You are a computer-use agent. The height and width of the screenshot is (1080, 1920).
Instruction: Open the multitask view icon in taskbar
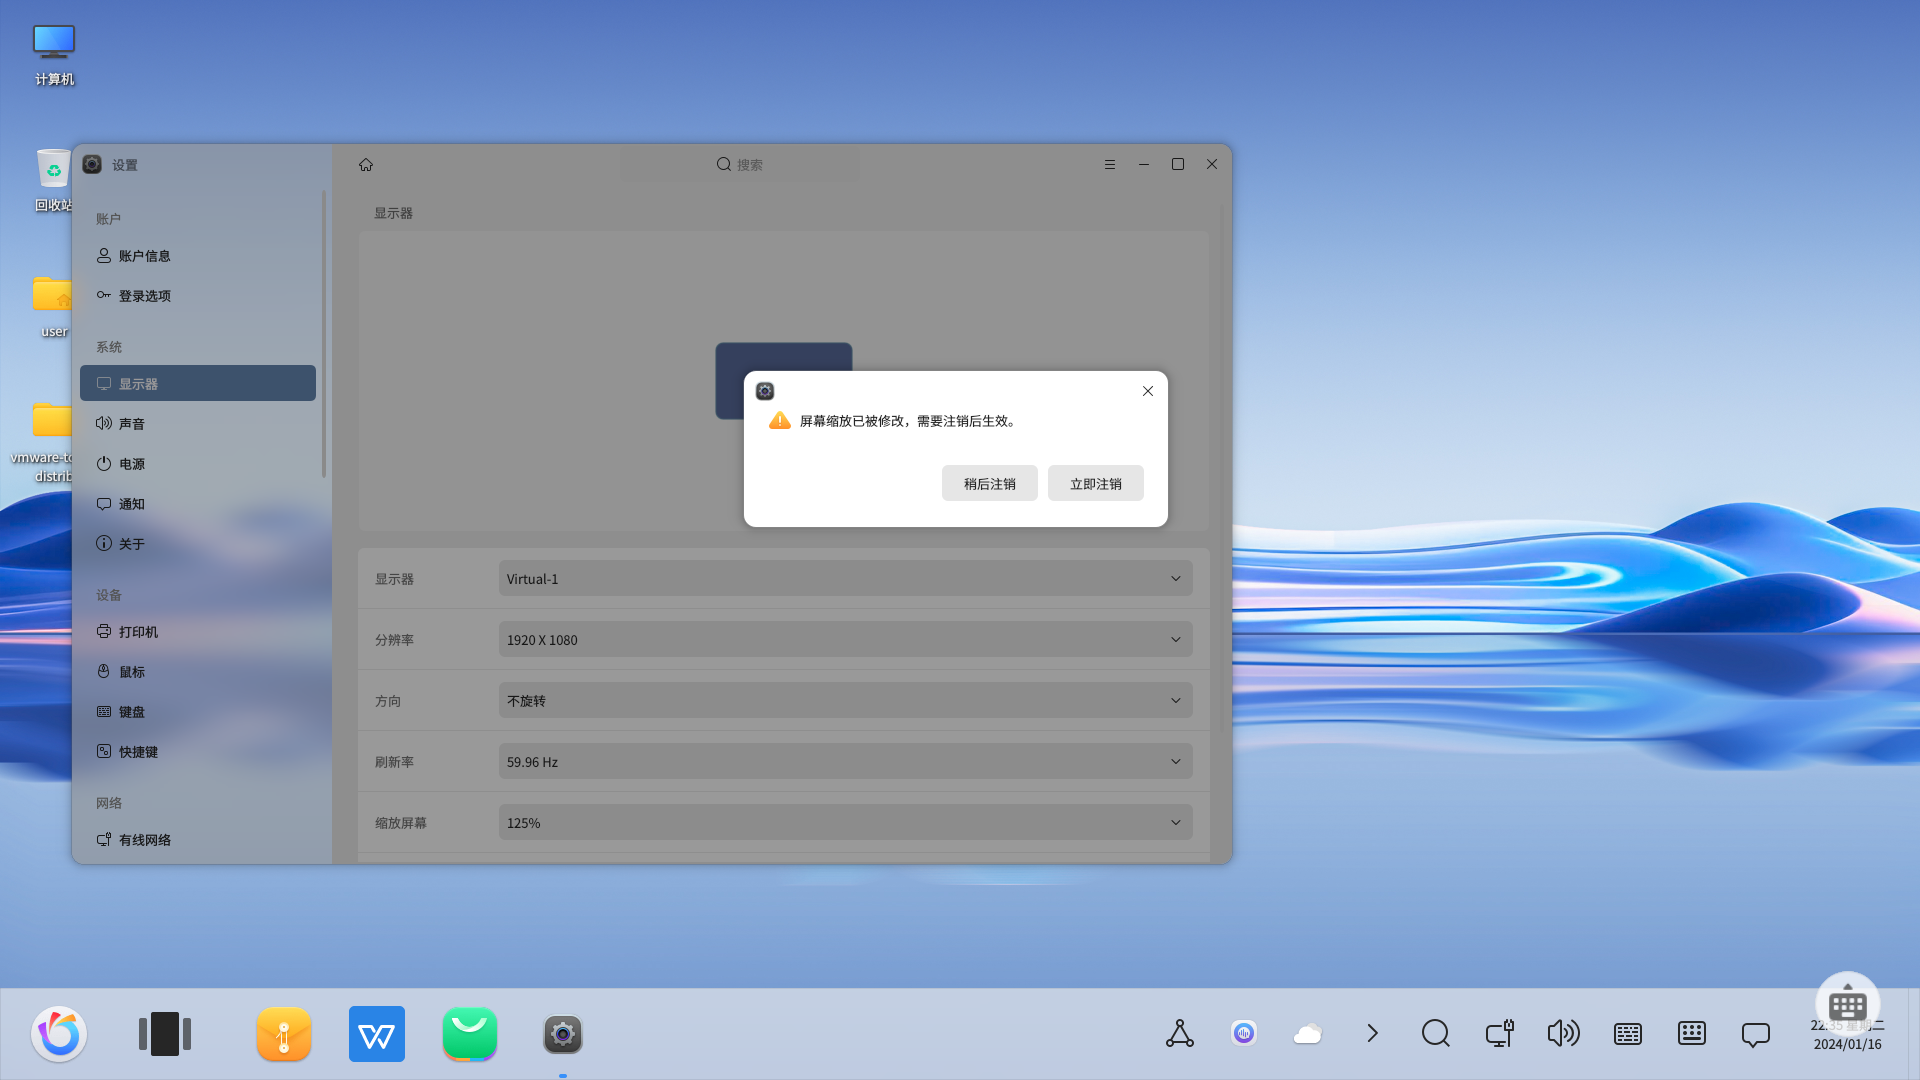coord(165,1034)
